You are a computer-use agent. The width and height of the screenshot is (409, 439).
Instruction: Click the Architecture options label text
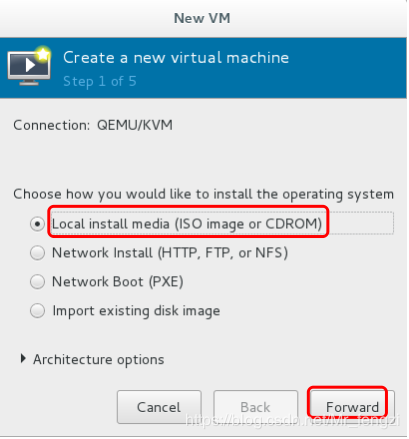(x=99, y=360)
